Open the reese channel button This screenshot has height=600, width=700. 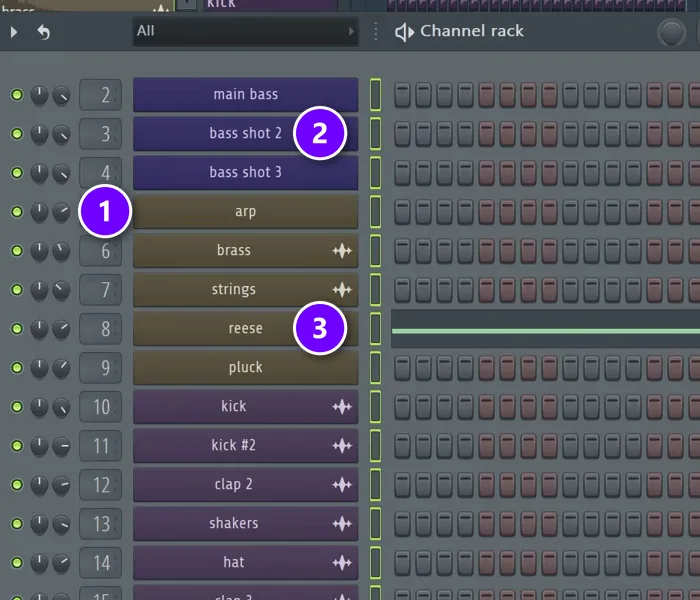coord(245,328)
